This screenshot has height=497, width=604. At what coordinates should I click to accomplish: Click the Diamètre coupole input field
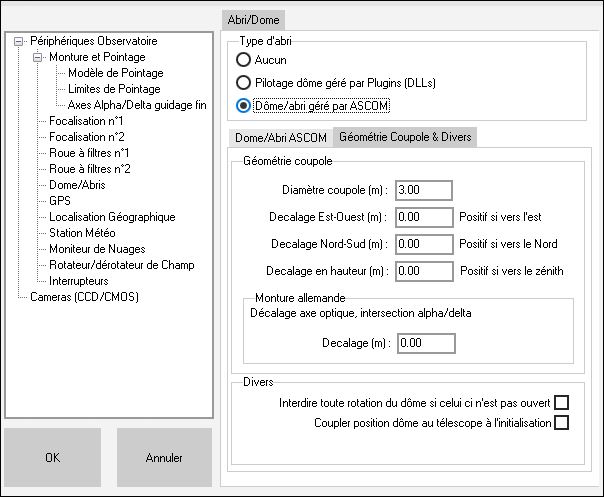pyautogui.click(x=424, y=190)
